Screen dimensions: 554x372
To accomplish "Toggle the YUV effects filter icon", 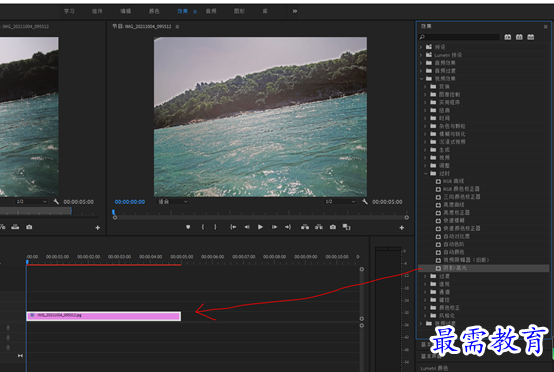I will pos(531,37).
